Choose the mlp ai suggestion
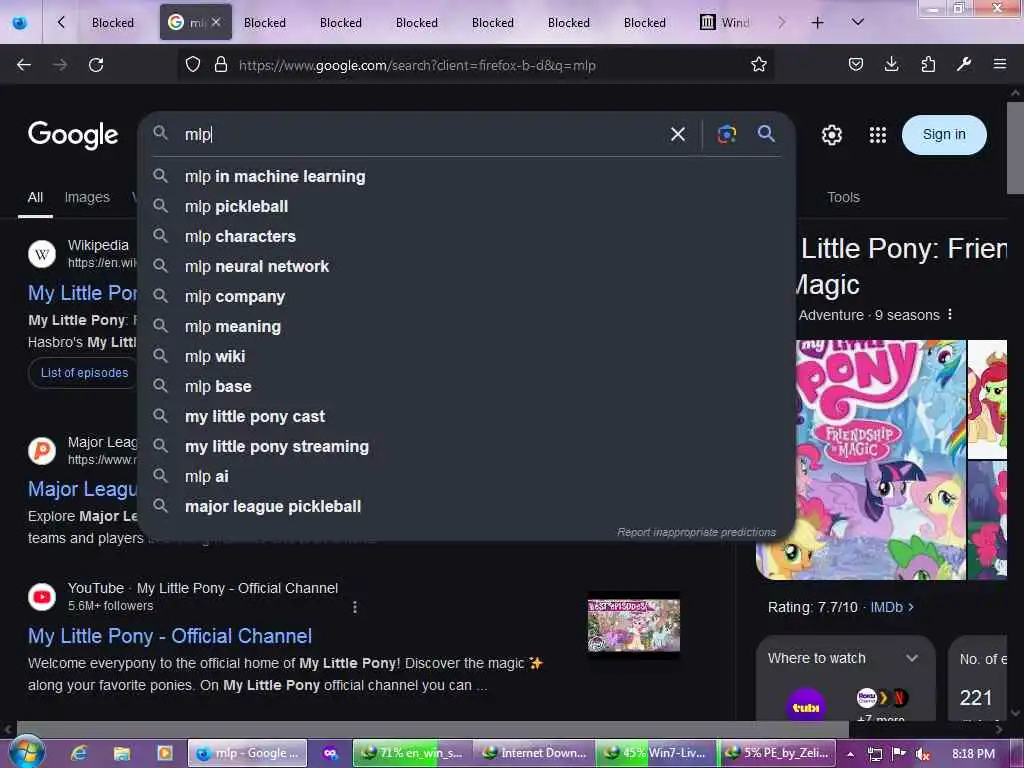 point(467,477)
